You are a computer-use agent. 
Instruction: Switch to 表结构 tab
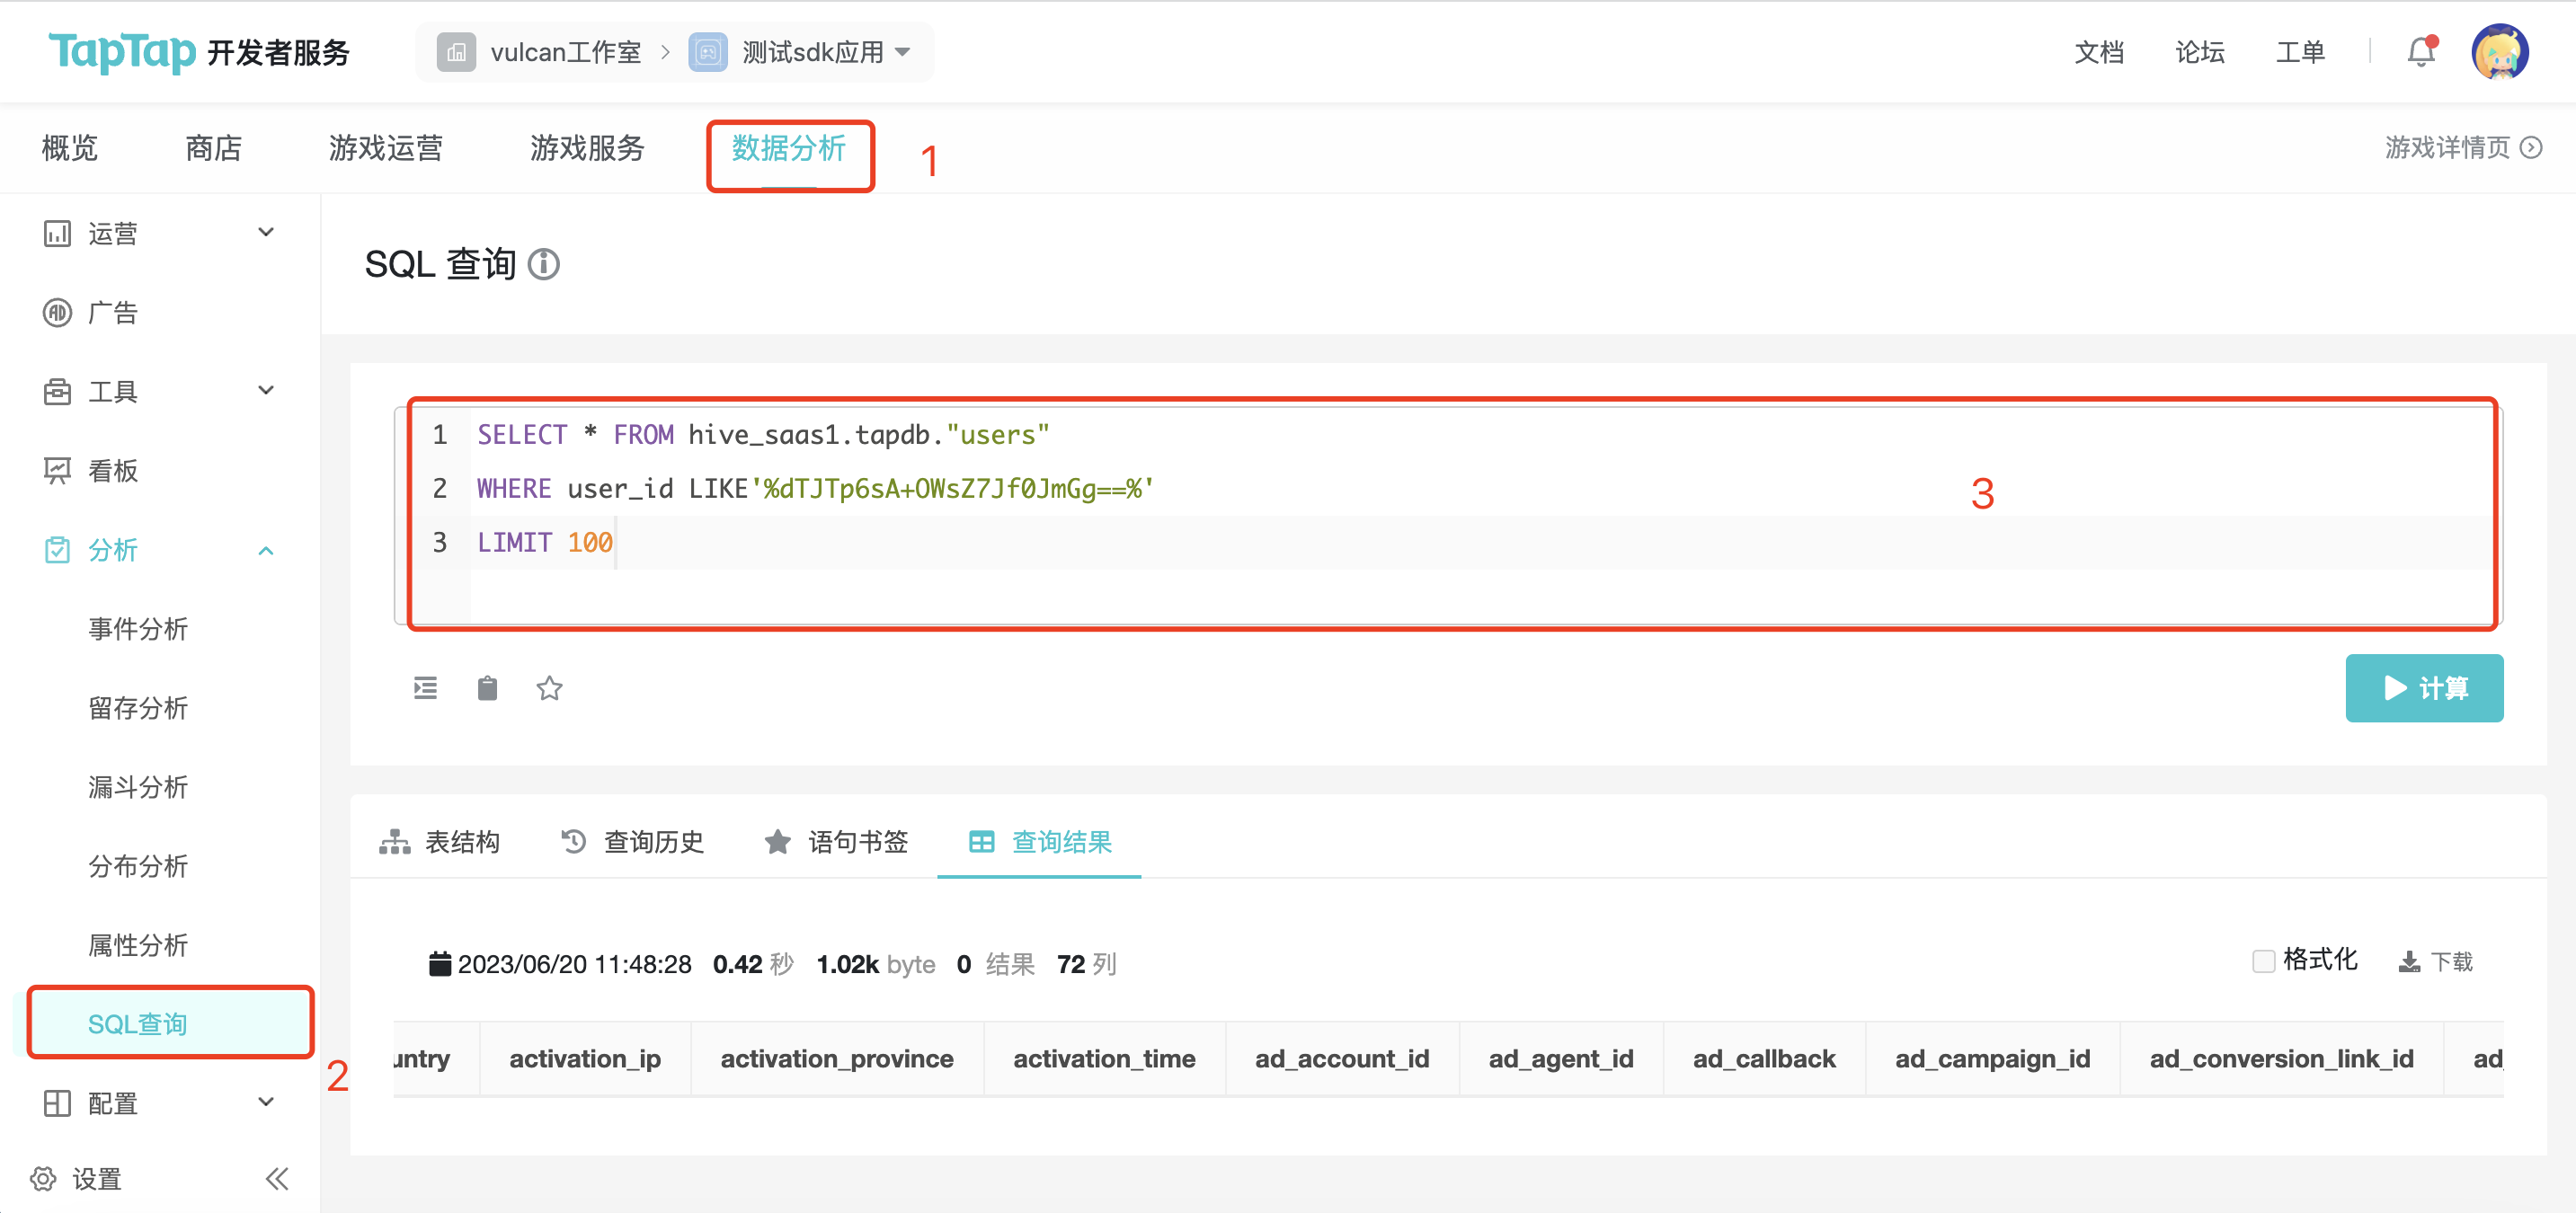[445, 842]
